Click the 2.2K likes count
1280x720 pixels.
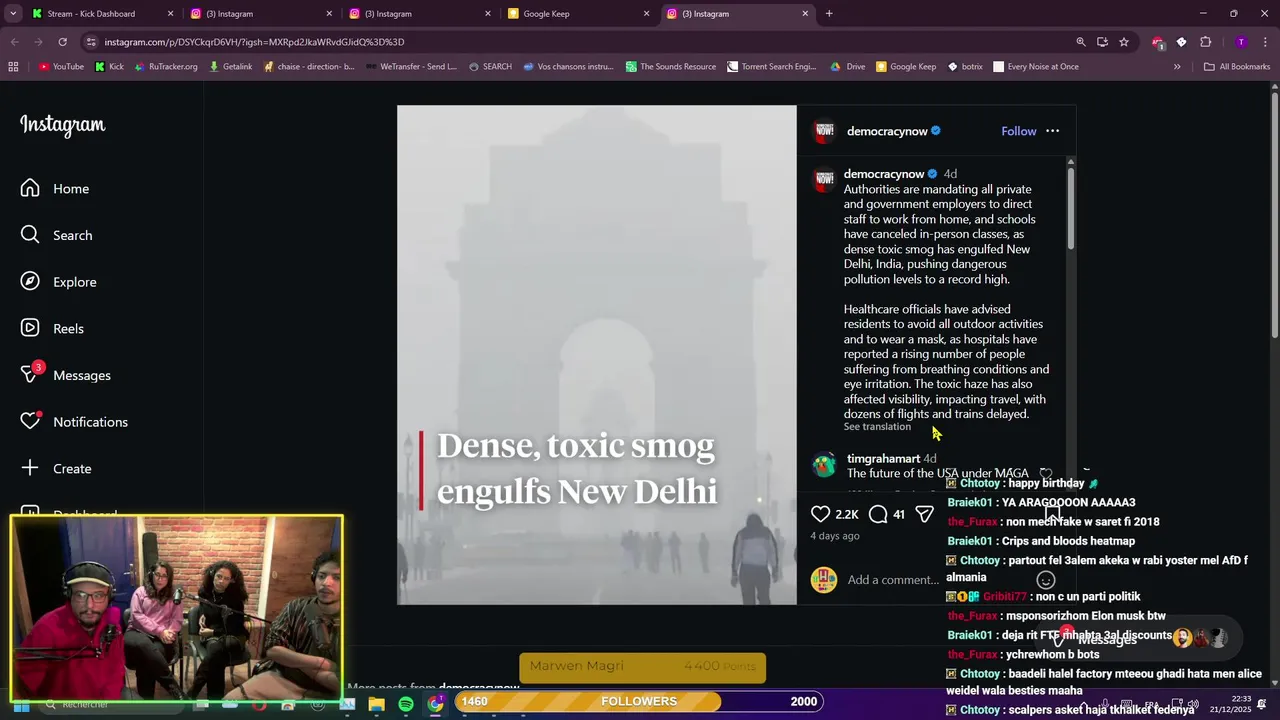point(847,514)
